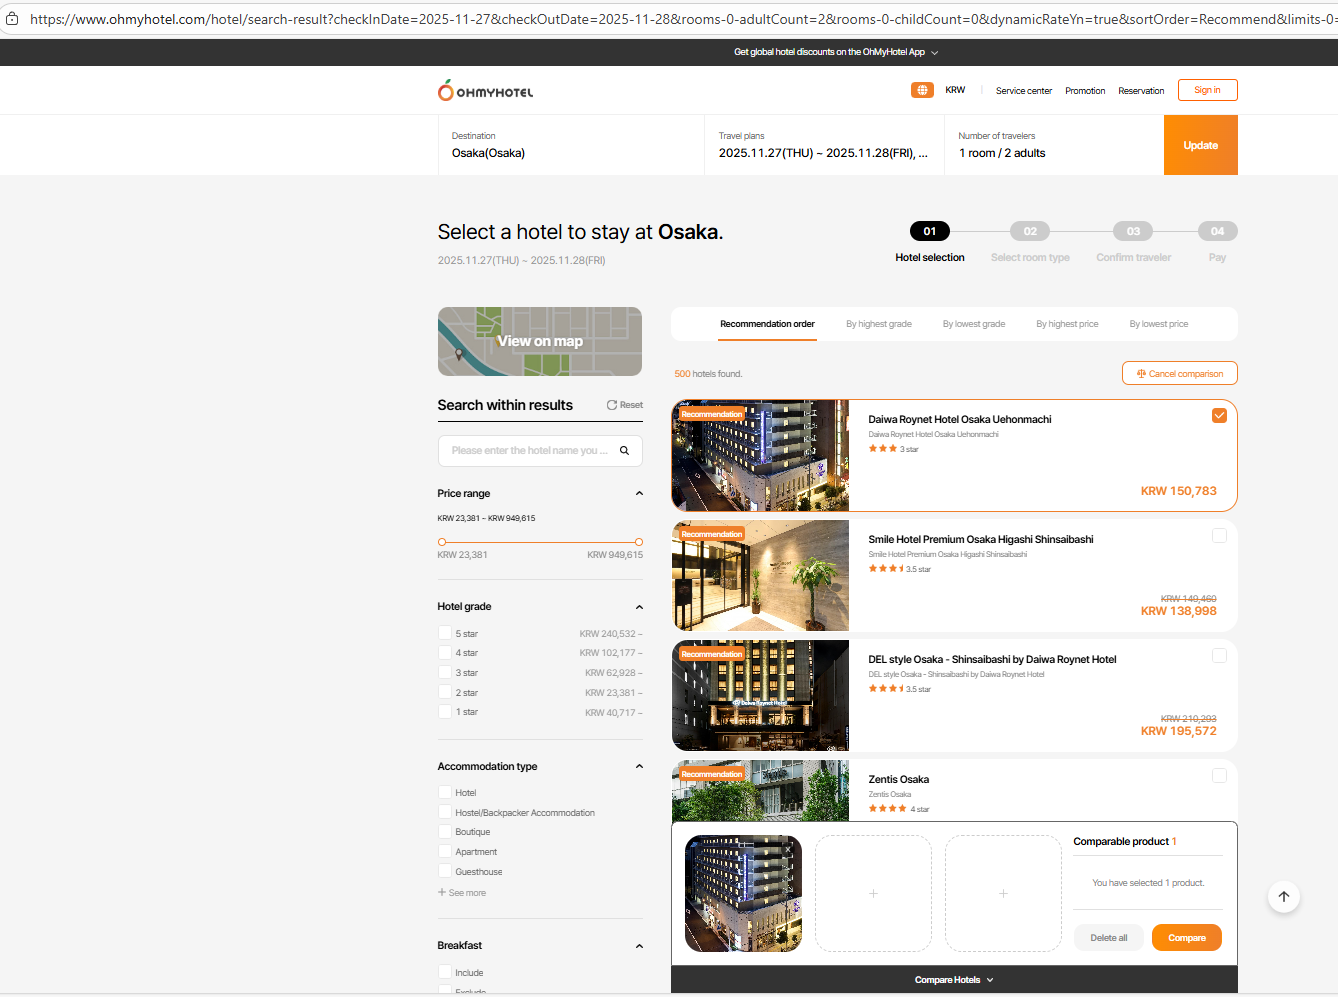Click the second empty plus comparison slot
Viewport: 1338px width, 997px height.
click(x=1003, y=893)
